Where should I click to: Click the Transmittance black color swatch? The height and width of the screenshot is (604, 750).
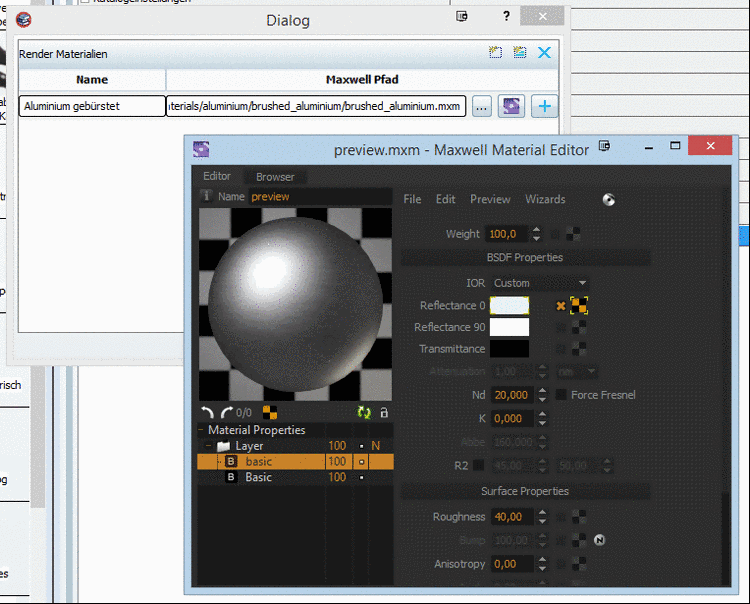[509, 349]
